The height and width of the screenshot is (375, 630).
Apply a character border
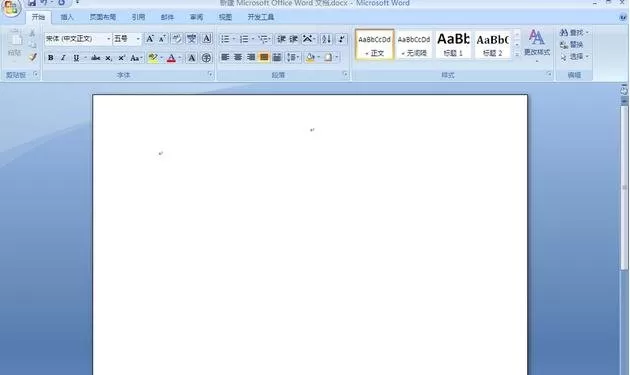tap(206, 39)
